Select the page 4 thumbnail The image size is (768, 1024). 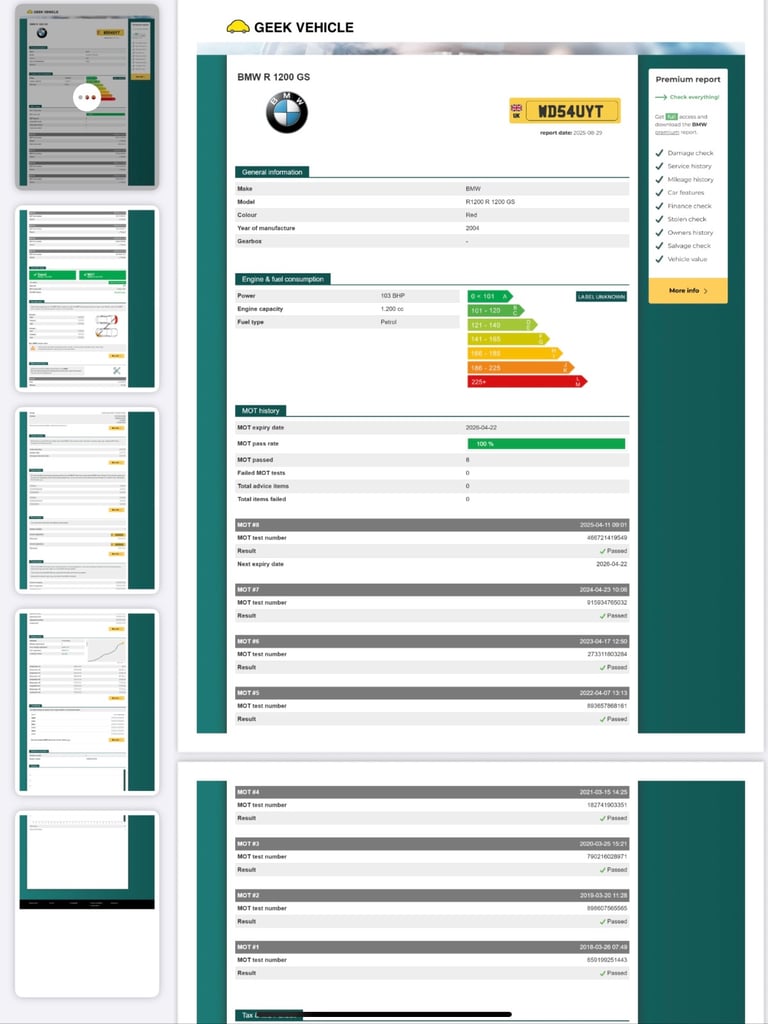point(87,702)
